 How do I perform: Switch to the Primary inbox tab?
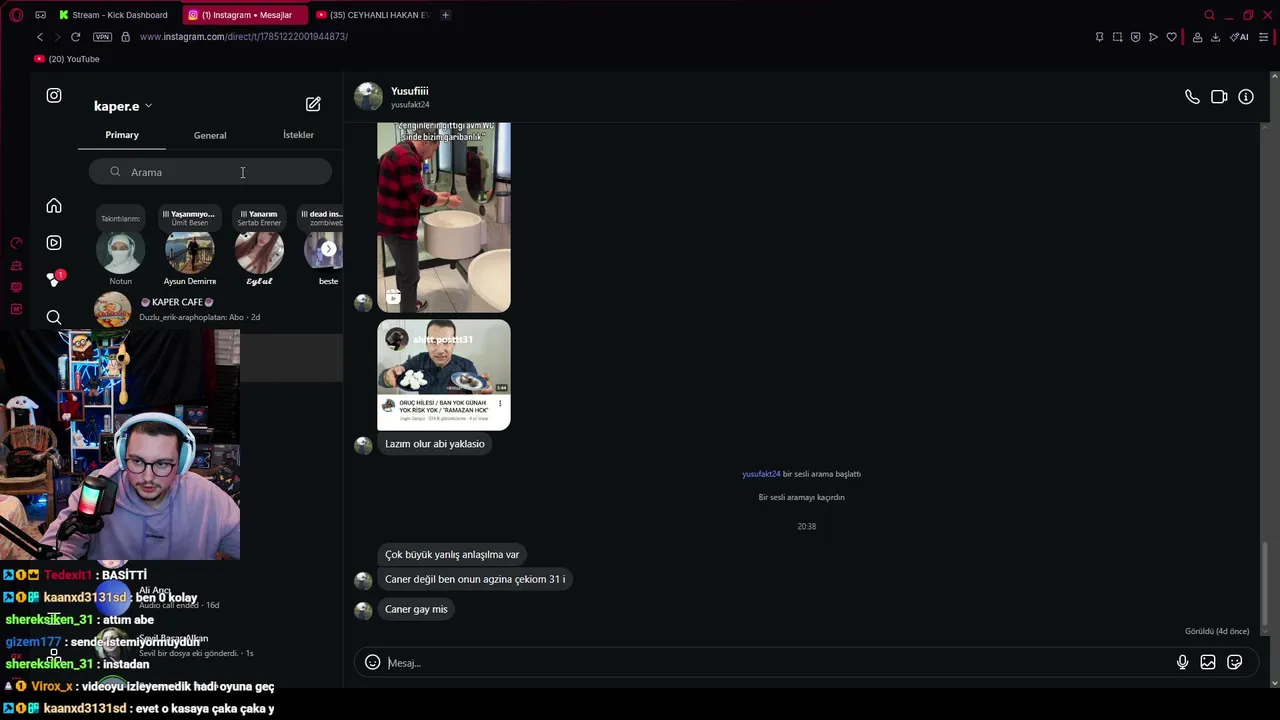122,135
